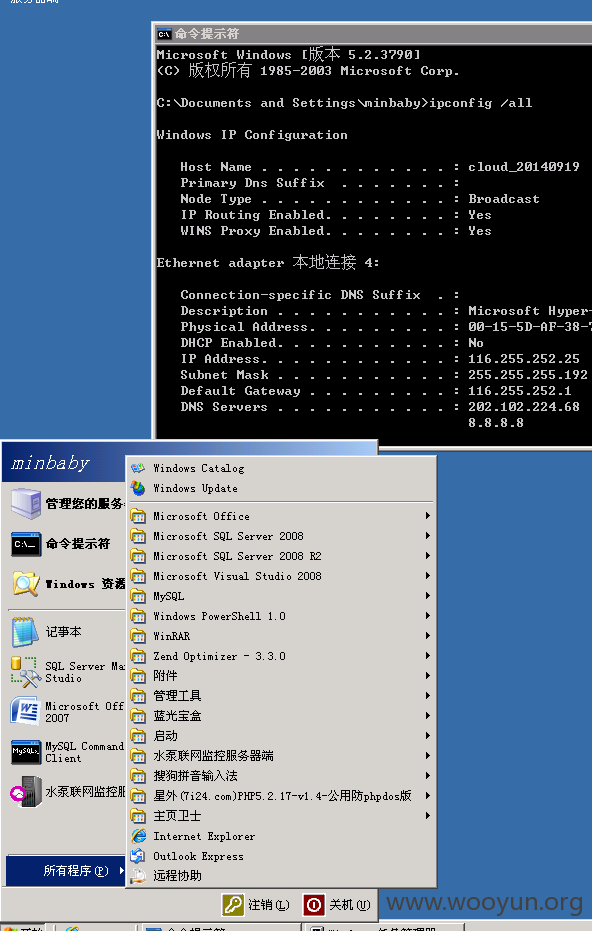Click minbaby user name header
Viewport: 592px width, 931px height.
pyautogui.click(x=50, y=463)
